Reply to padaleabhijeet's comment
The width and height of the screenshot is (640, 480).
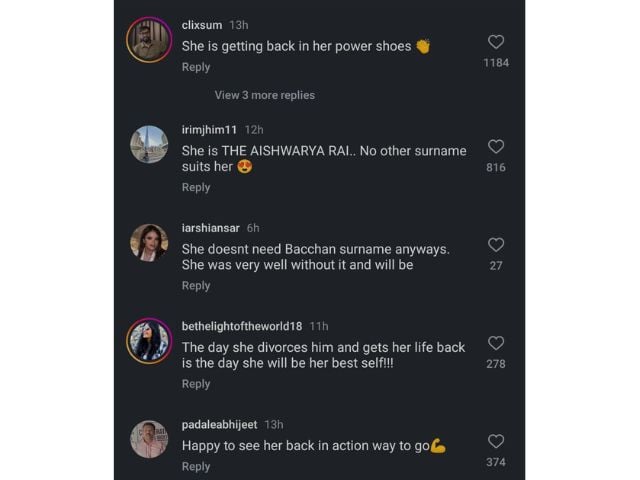[x=196, y=466]
